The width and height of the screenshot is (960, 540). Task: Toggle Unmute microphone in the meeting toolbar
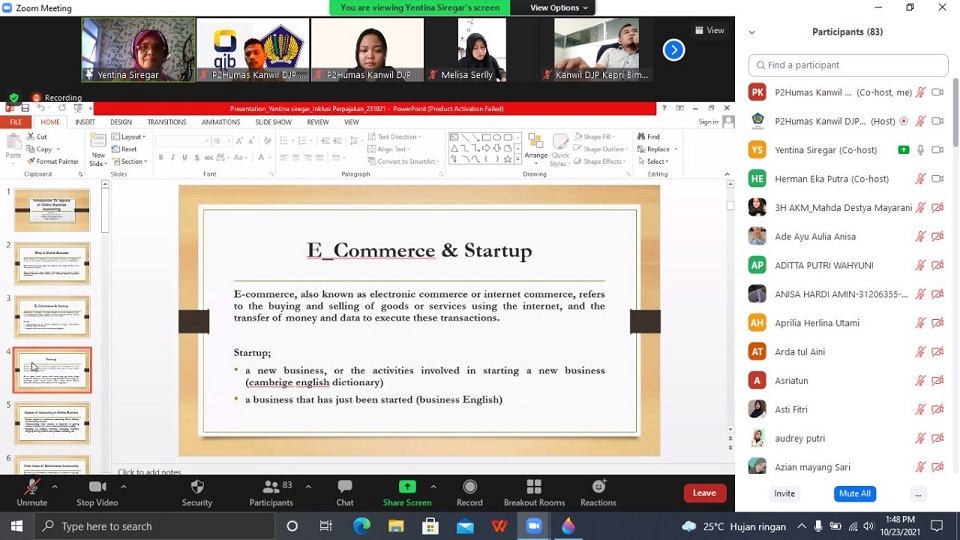(x=32, y=488)
